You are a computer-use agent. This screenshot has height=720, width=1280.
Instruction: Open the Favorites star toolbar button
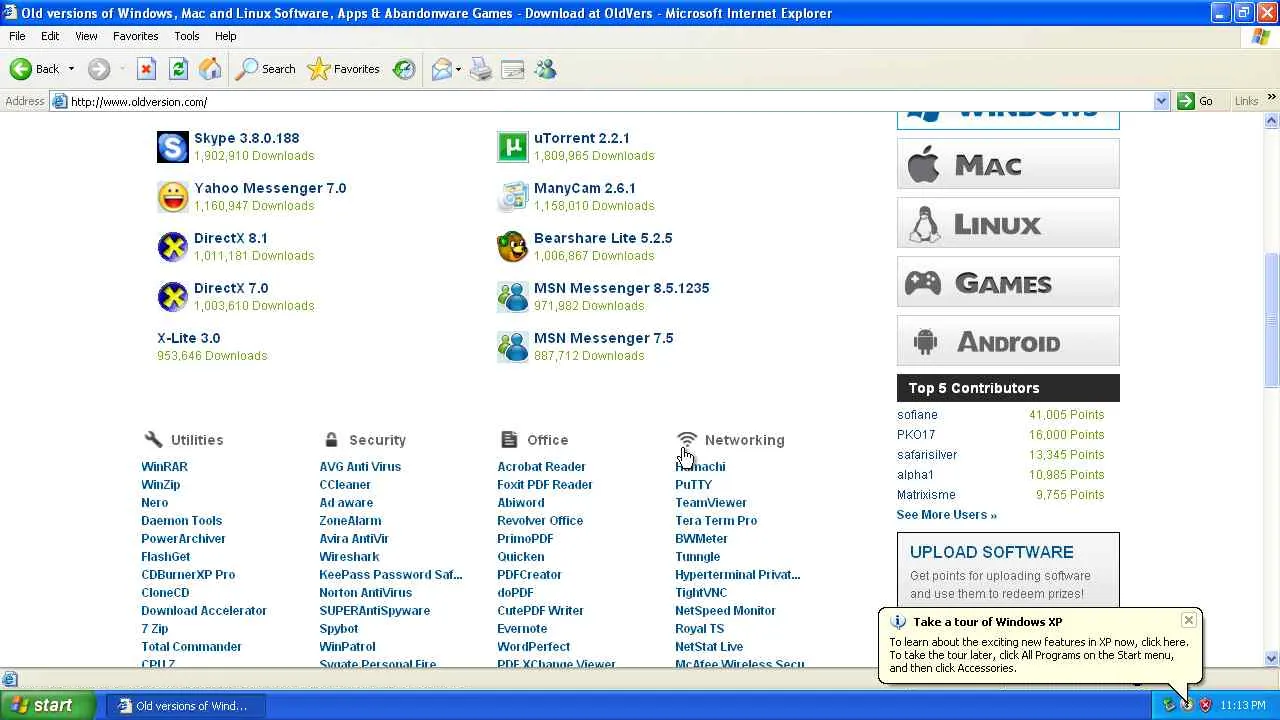[x=343, y=69]
